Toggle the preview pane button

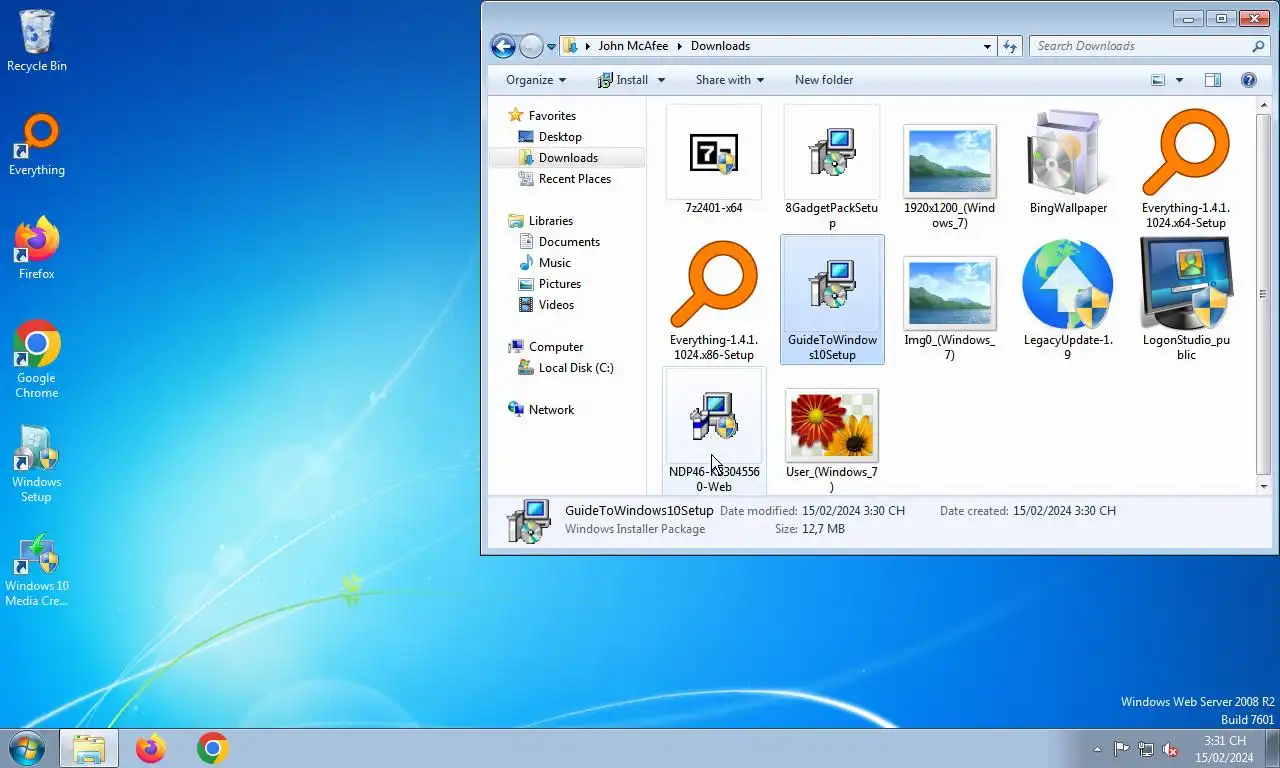point(1213,80)
